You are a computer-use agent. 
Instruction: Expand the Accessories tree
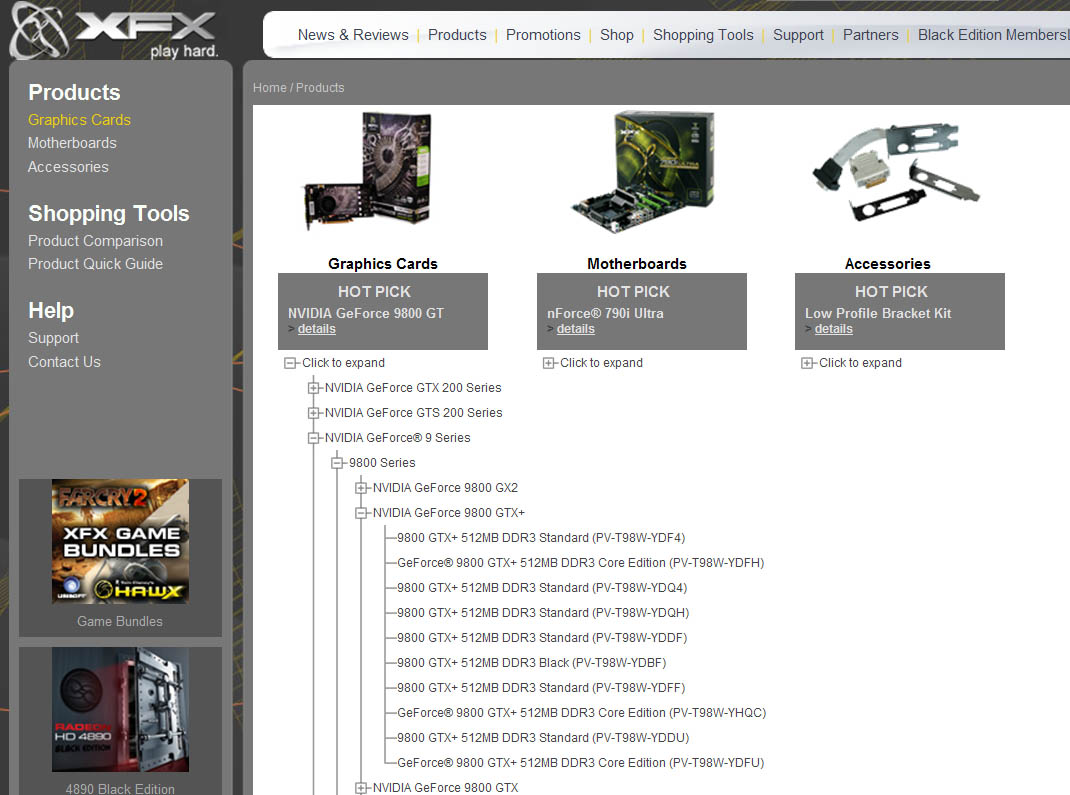[807, 363]
